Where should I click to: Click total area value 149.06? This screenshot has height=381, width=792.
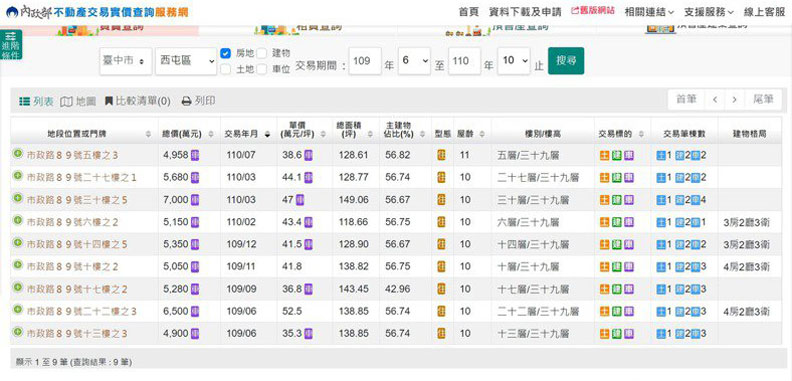coord(353,200)
